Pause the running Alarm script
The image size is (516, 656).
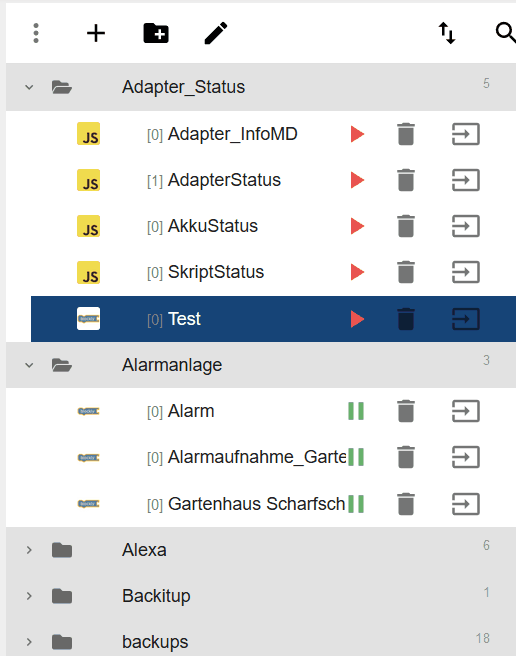point(356,411)
